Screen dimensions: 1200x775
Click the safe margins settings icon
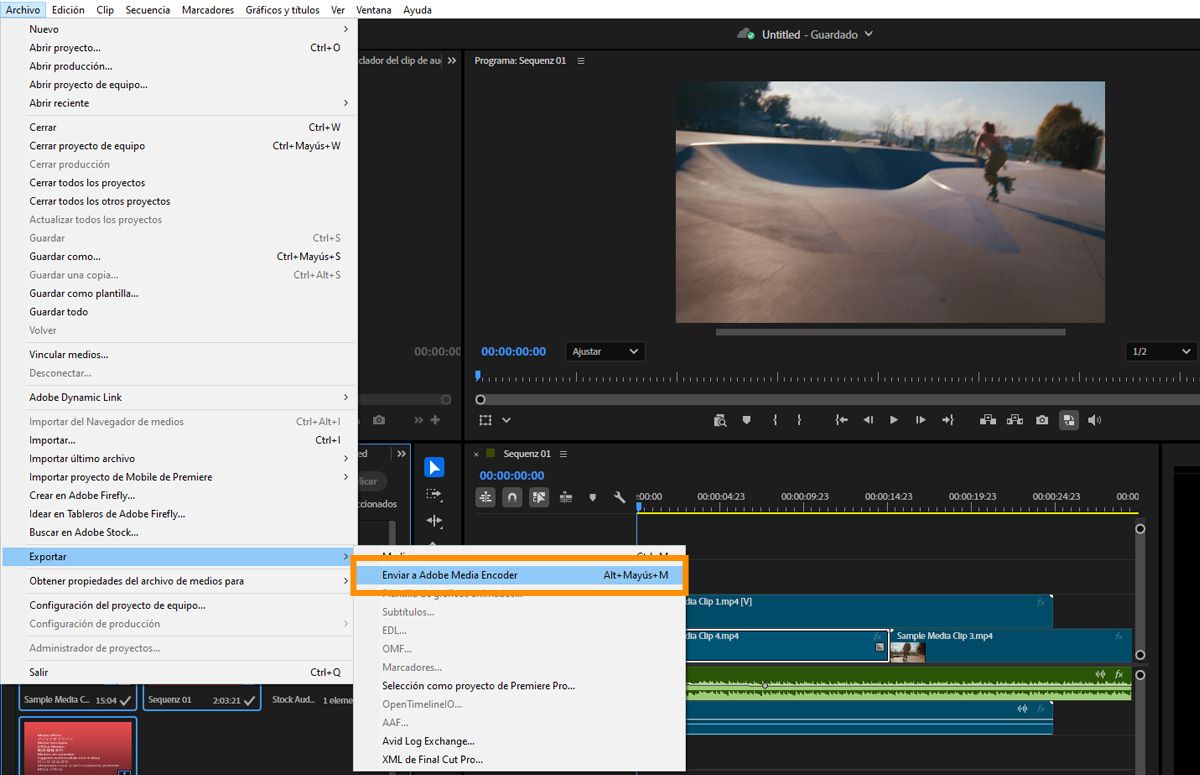point(485,421)
